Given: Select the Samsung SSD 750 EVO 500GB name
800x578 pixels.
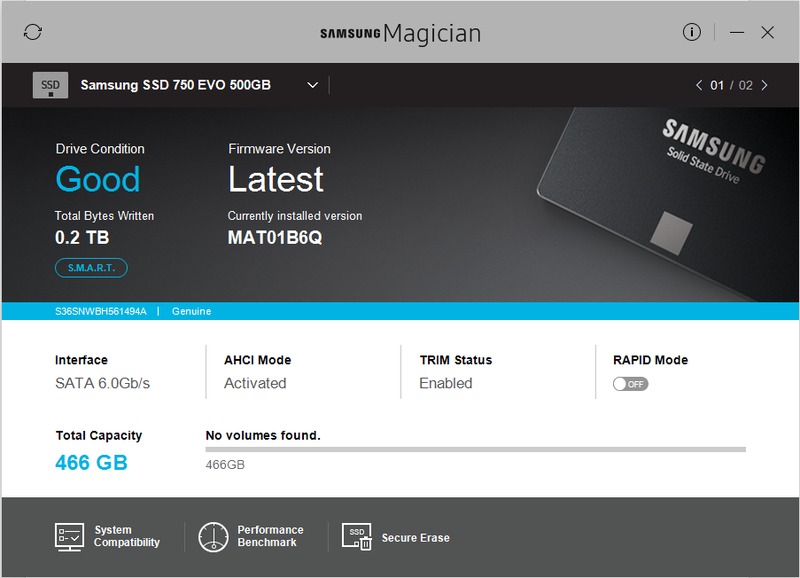Looking at the screenshot, I should tap(175, 85).
